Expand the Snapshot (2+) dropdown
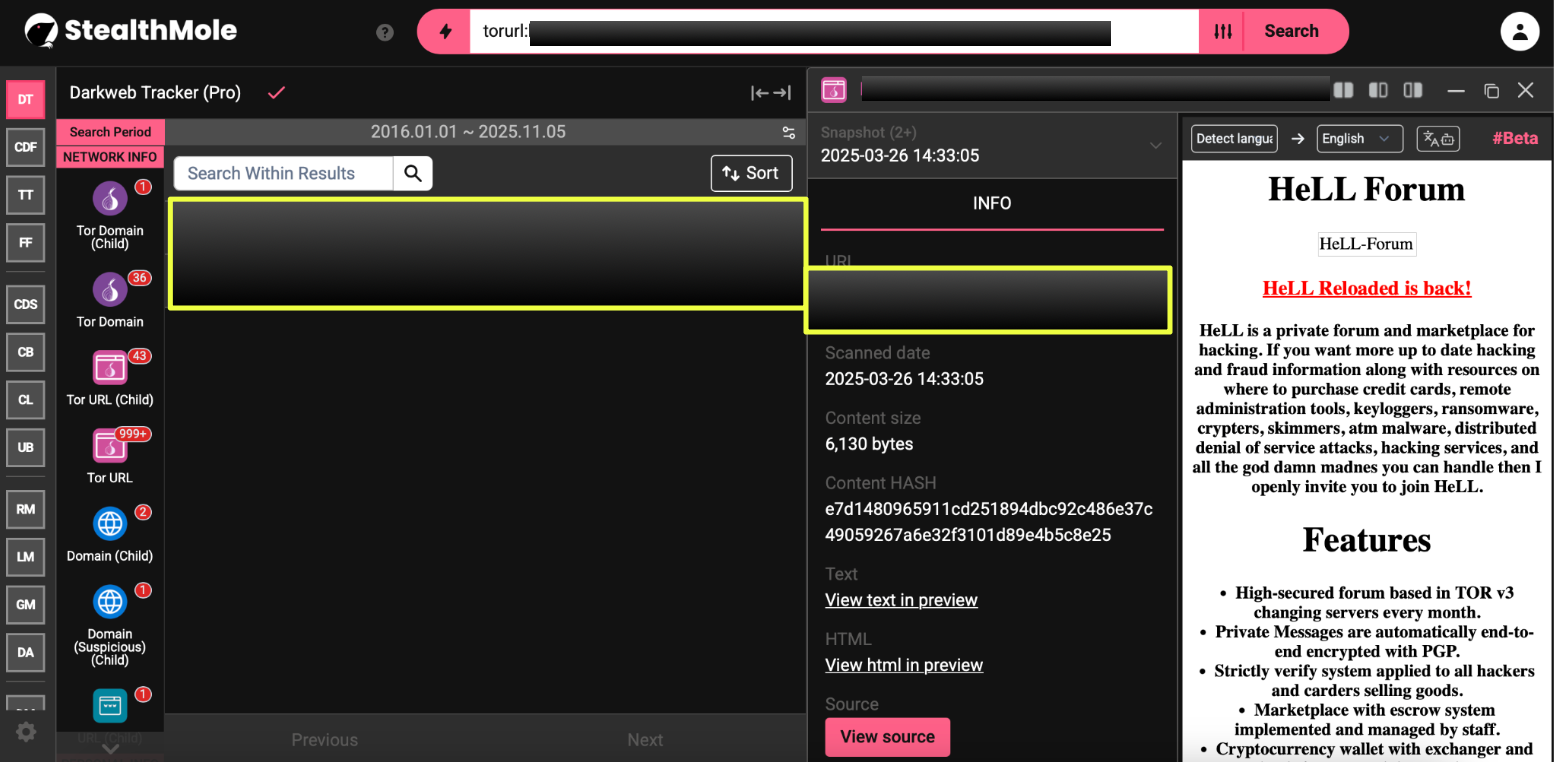 (1155, 146)
